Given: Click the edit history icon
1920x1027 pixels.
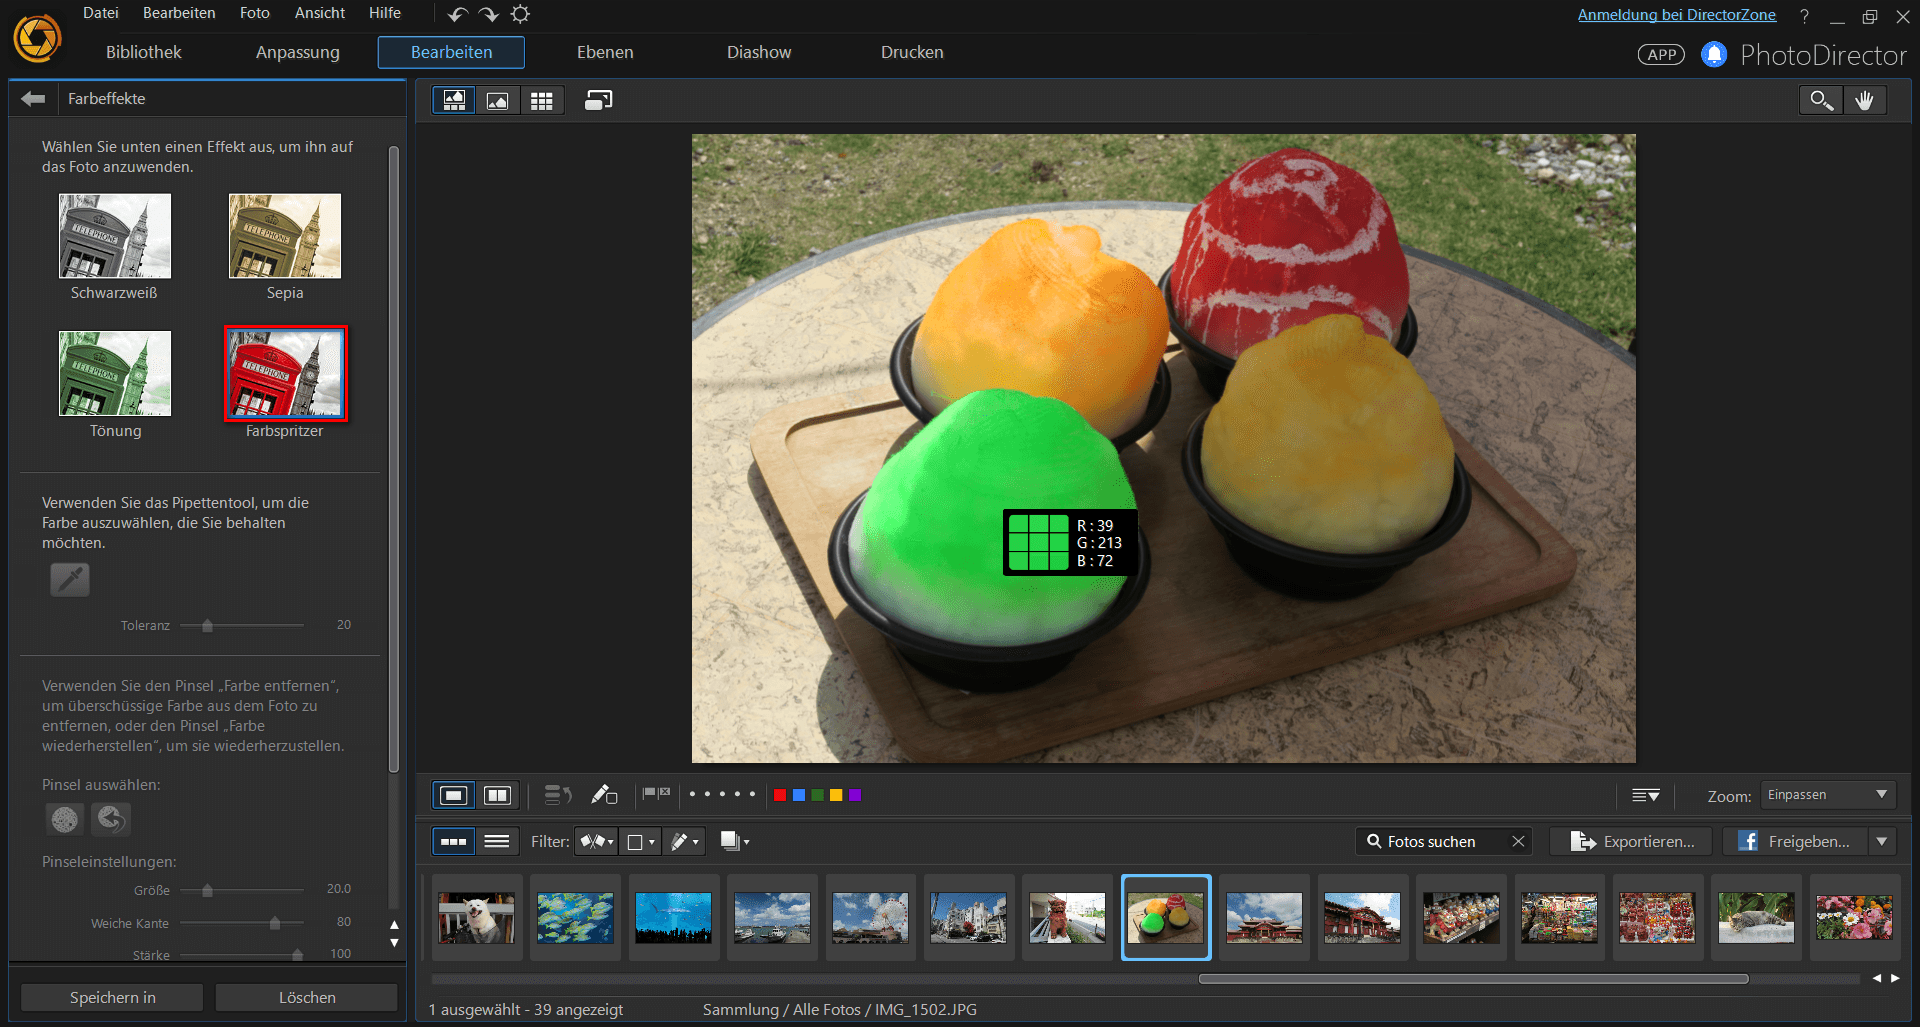Looking at the screenshot, I should tap(557, 795).
